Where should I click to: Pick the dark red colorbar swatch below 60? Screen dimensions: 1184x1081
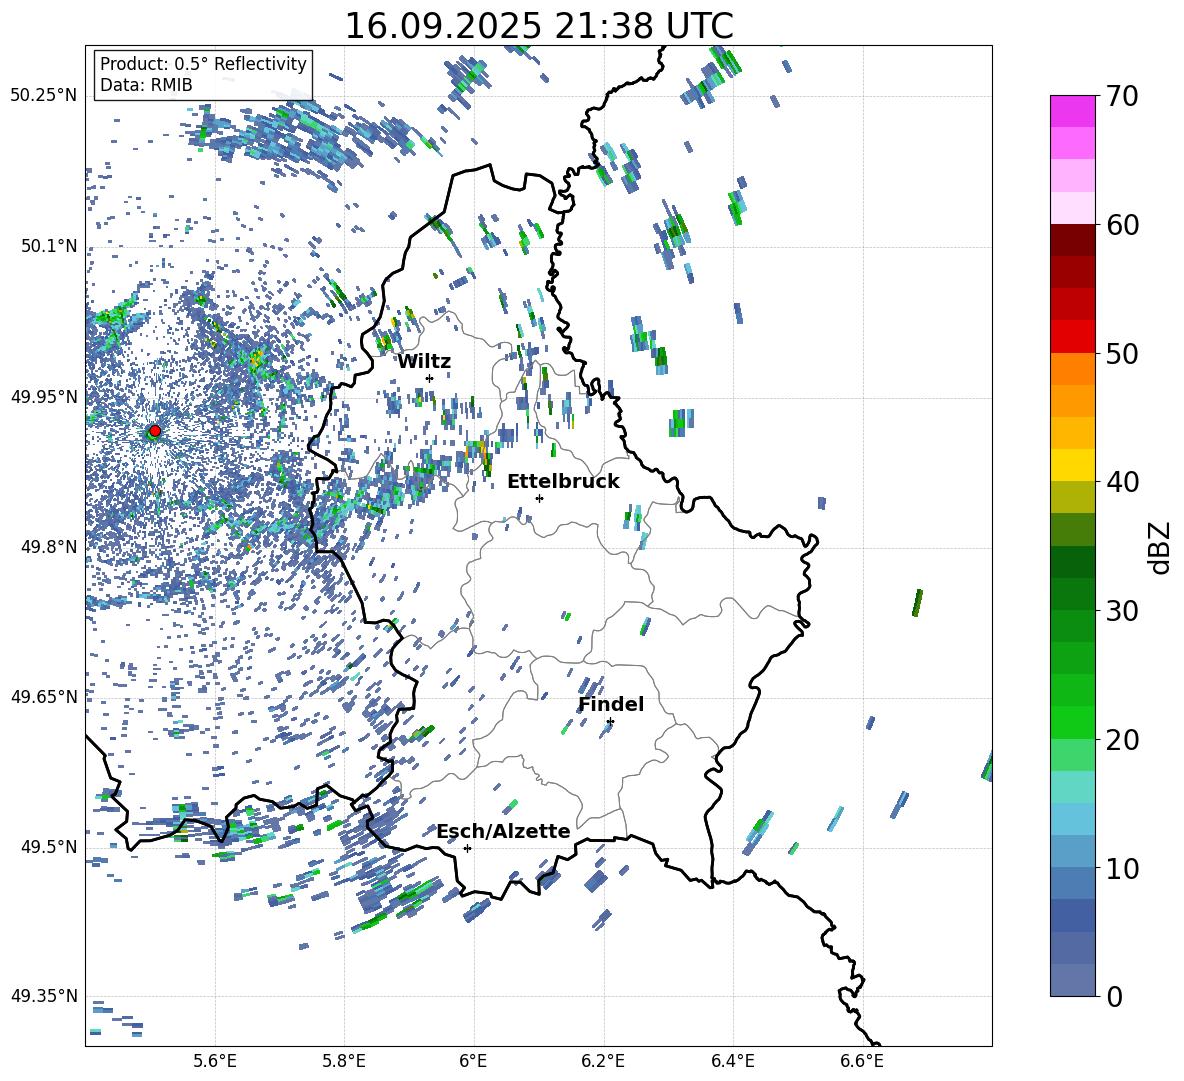tap(1072, 240)
